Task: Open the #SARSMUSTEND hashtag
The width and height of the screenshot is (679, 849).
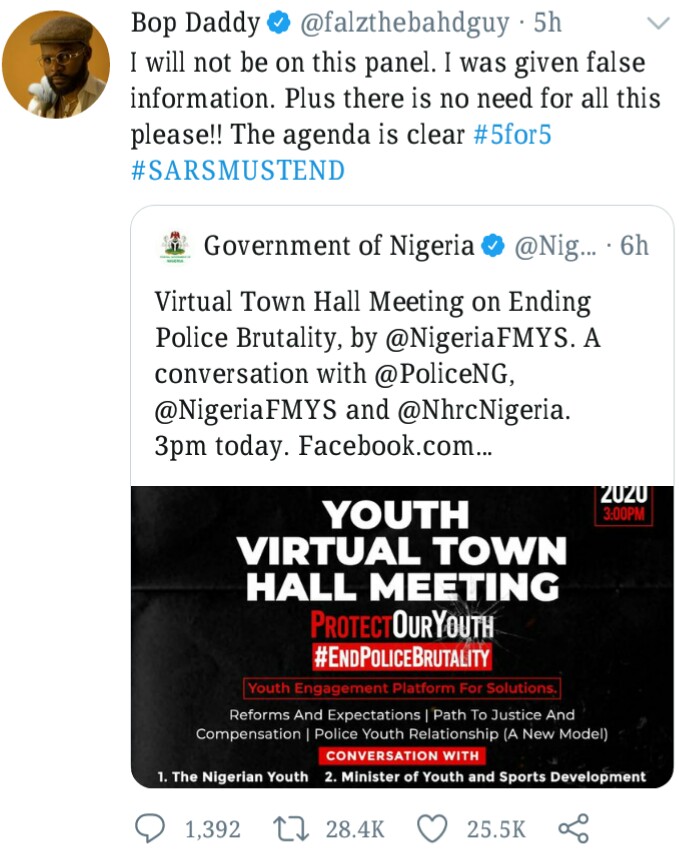Action: (238, 170)
